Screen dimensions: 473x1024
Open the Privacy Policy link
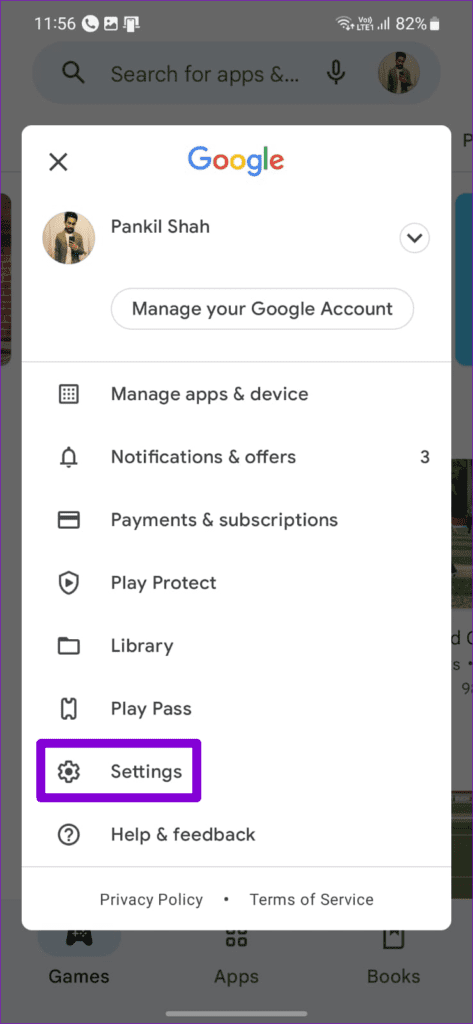pyautogui.click(x=151, y=899)
